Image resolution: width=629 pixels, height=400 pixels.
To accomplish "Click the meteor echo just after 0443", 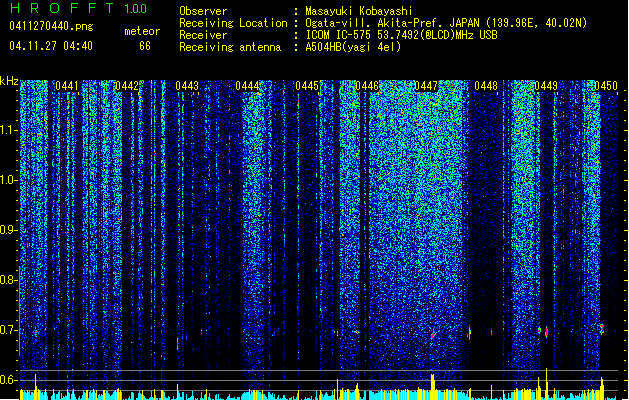I will (178, 344).
